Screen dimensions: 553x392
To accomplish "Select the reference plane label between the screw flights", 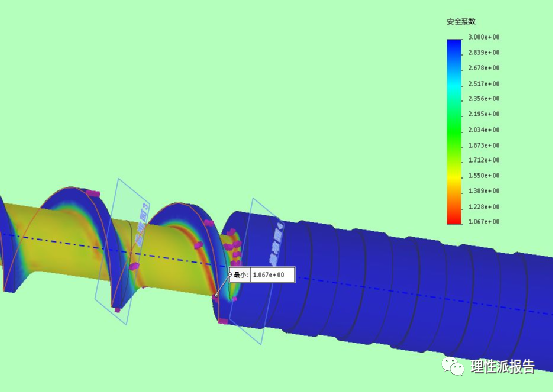I will (143, 224).
